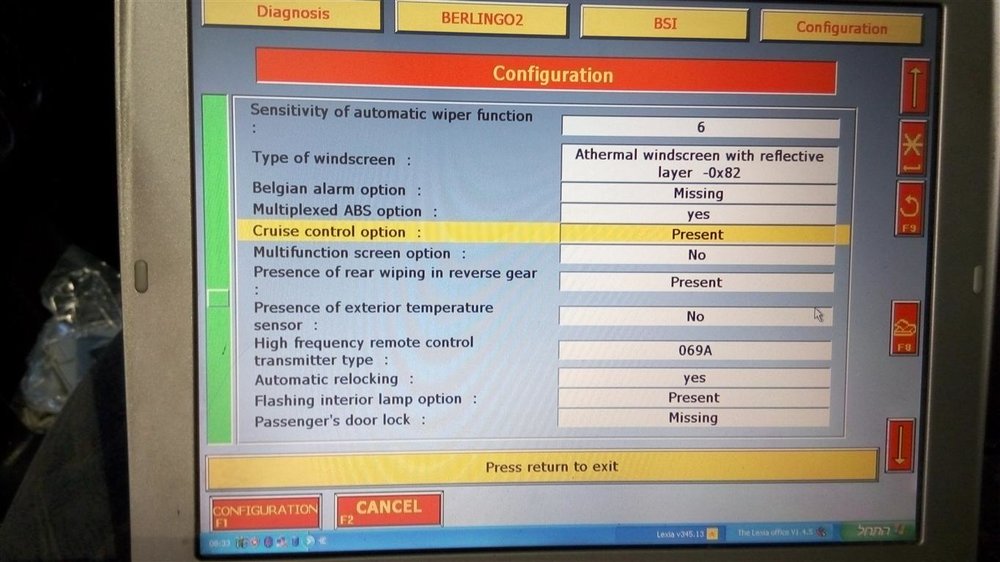The height and width of the screenshot is (562, 1000).
Task: Click the F9 return arrow icon
Action: (909, 209)
